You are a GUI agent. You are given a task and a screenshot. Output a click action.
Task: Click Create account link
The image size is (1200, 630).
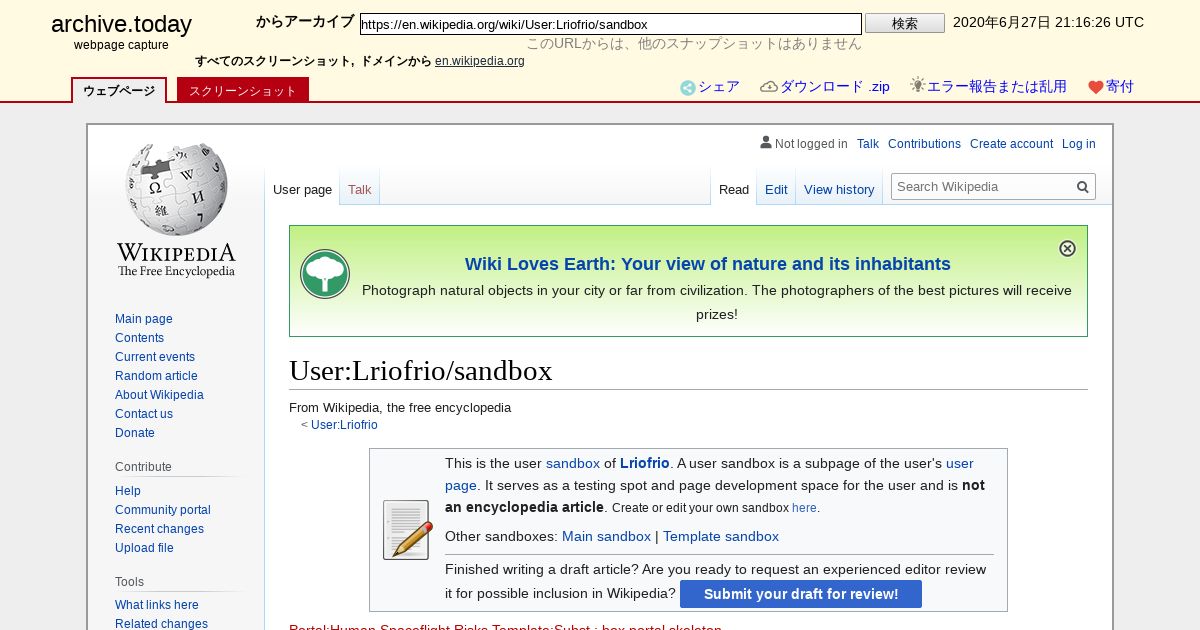coord(1011,144)
